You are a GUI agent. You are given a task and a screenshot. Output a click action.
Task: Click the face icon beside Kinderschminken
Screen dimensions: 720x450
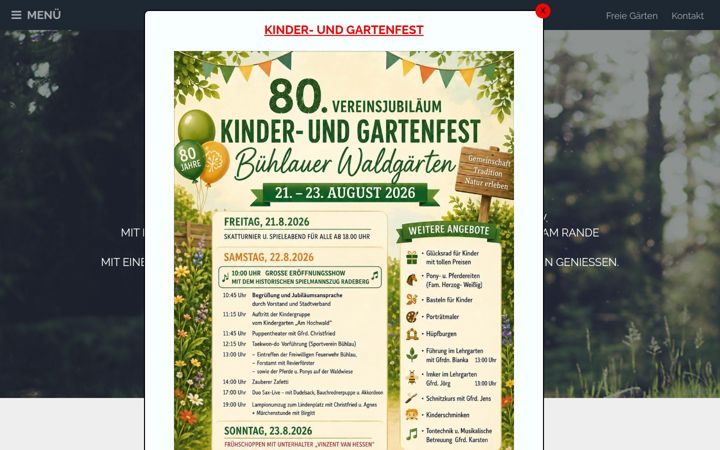(411, 415)
